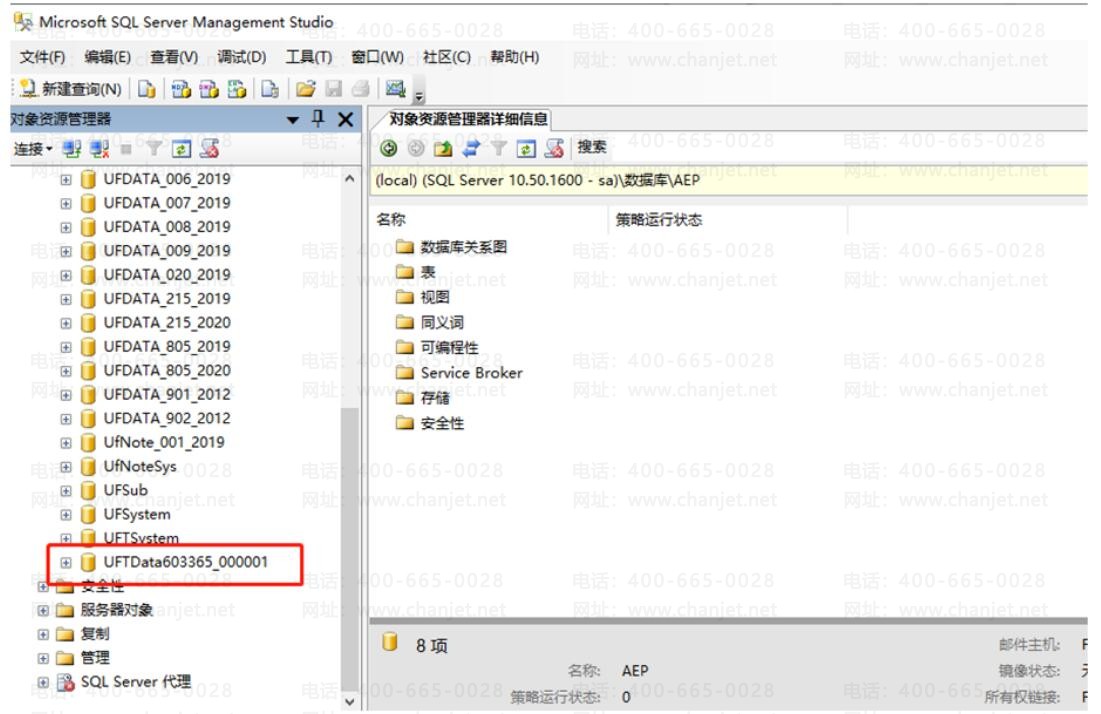
Task: Click the Forward arrow in details pane
Action: 416,147
